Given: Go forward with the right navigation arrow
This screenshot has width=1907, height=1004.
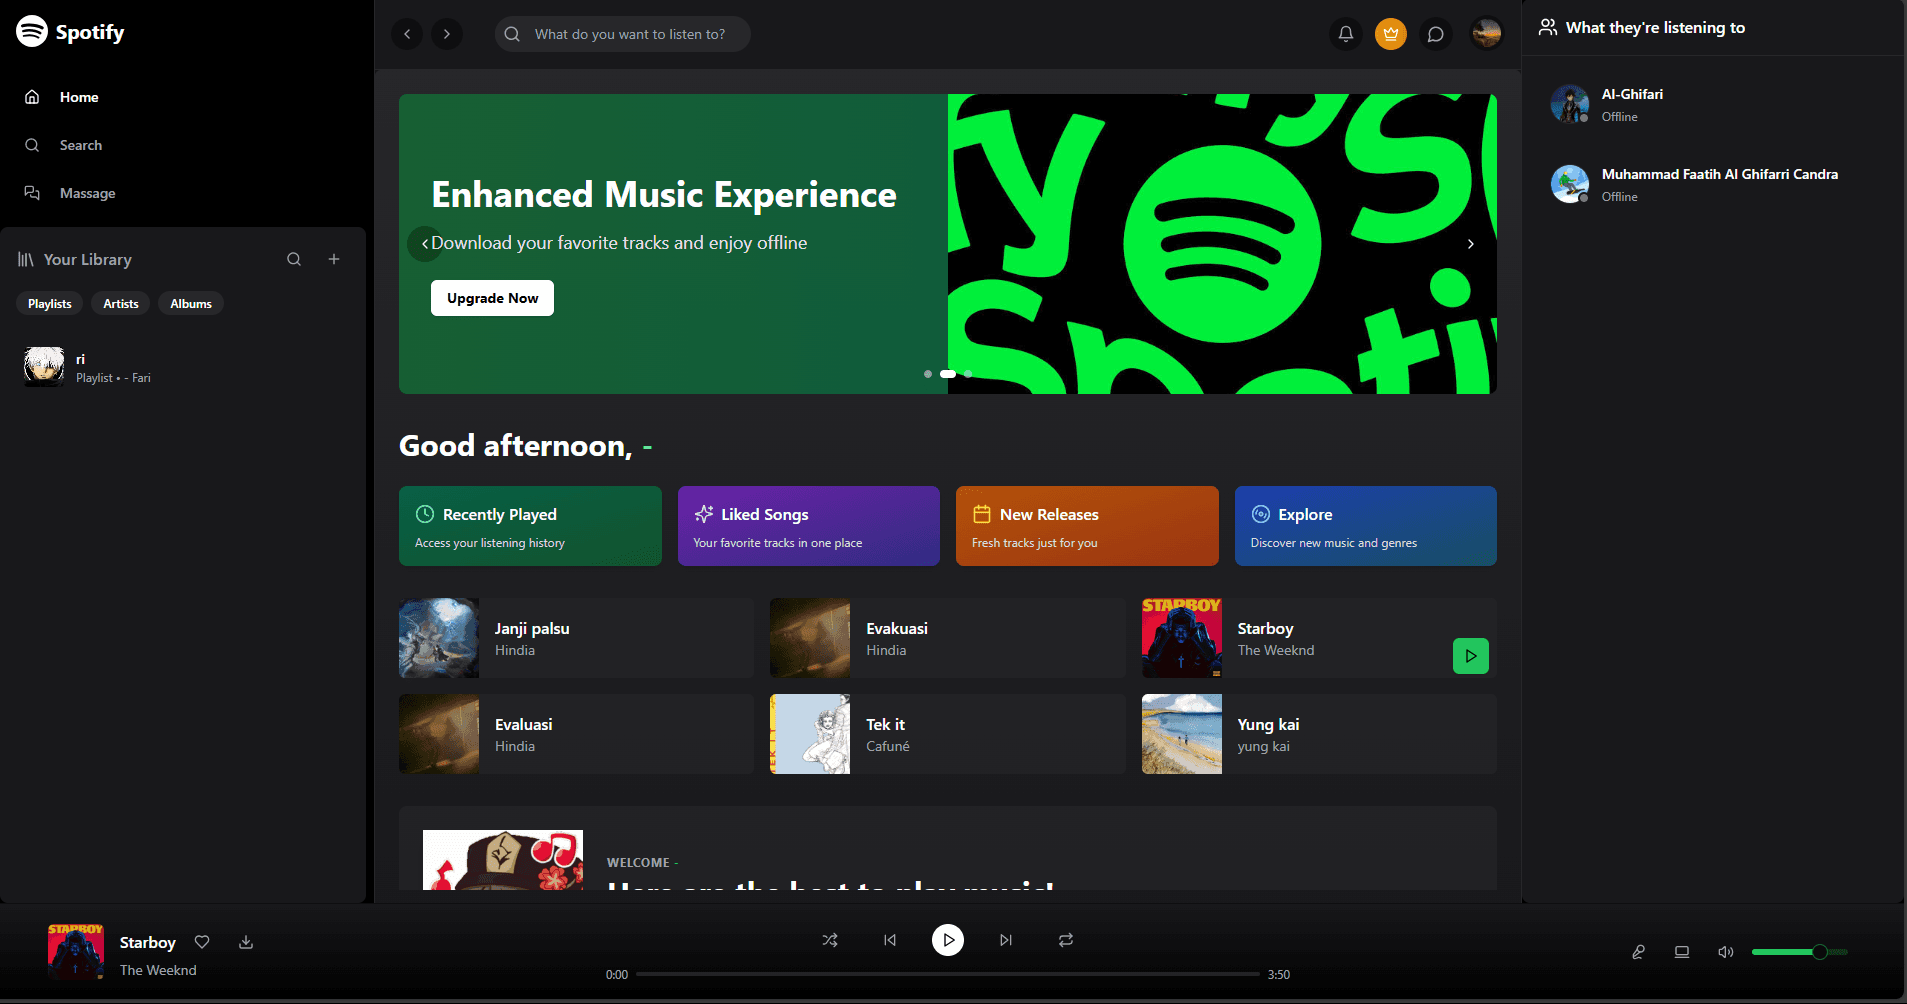Looking at the screenshot, I should click(447, 34).
